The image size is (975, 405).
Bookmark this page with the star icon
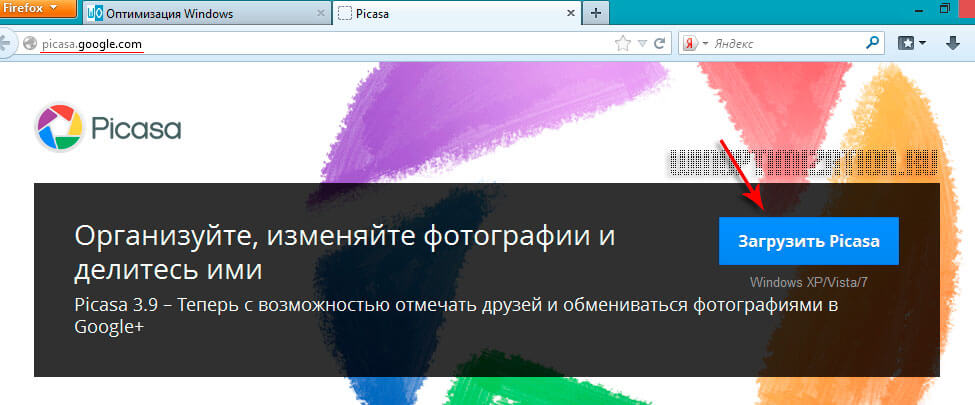[x=622, y=44]
